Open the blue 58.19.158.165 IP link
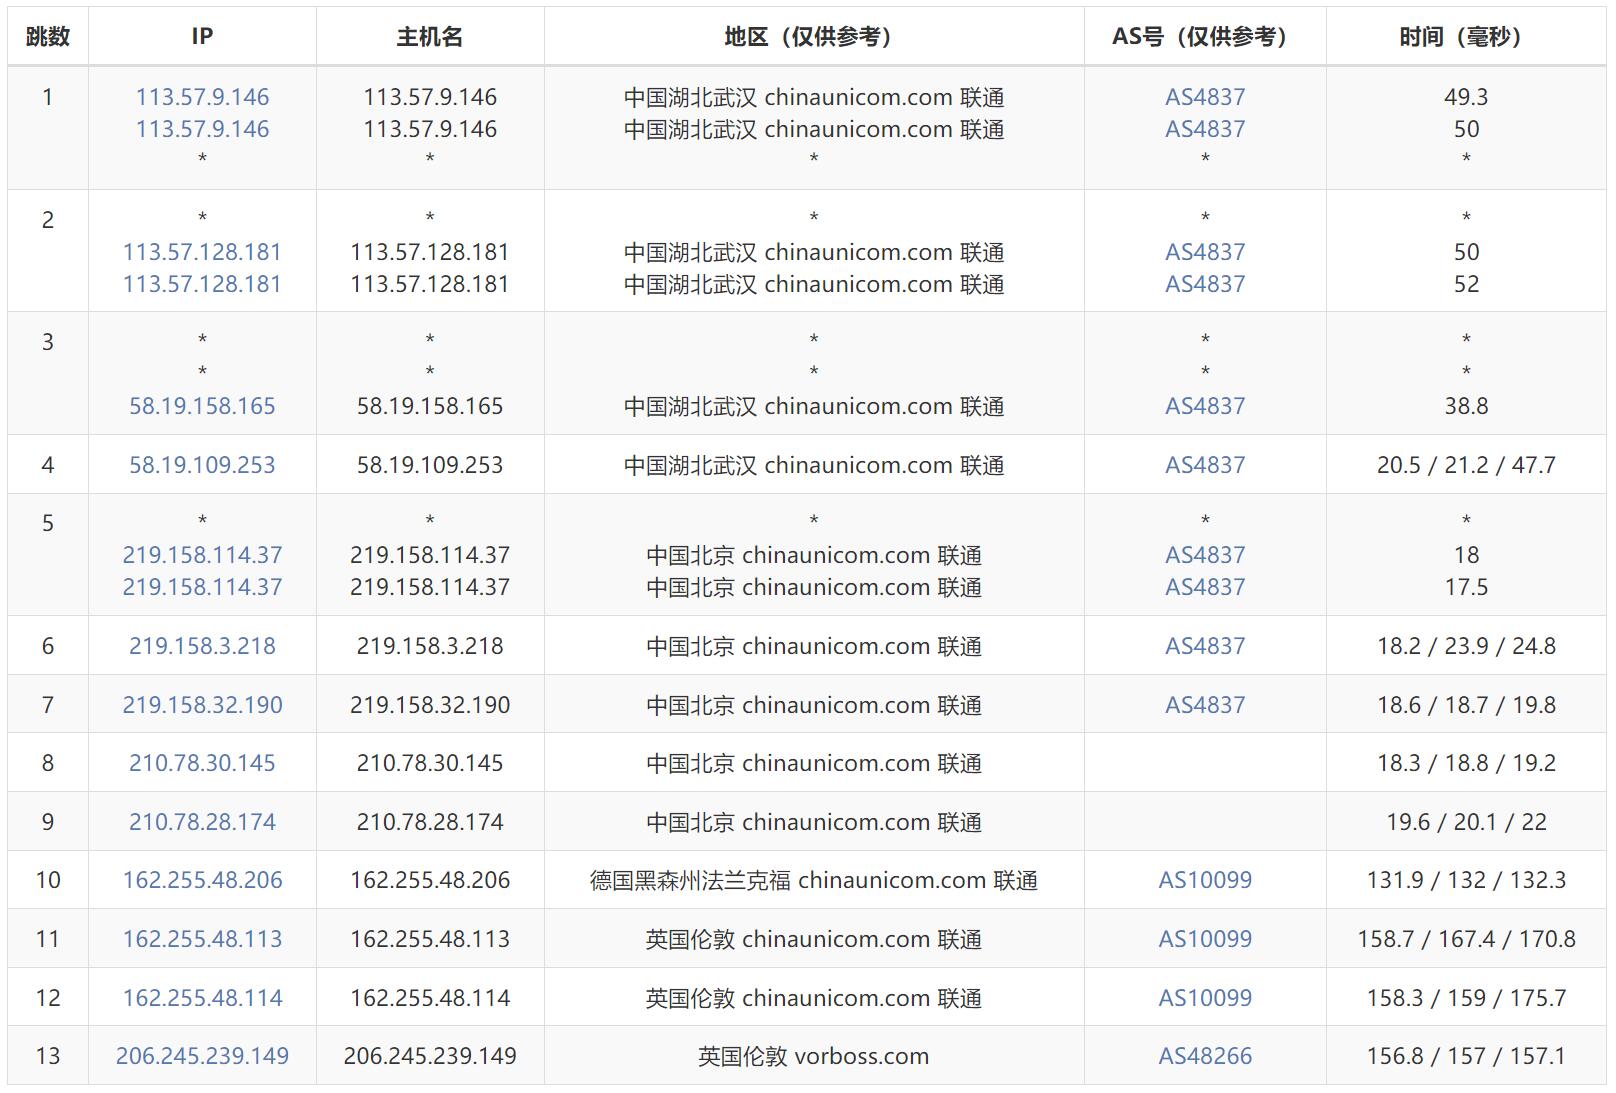This screenshot has width=1616, height=1093. coord(202,406)
